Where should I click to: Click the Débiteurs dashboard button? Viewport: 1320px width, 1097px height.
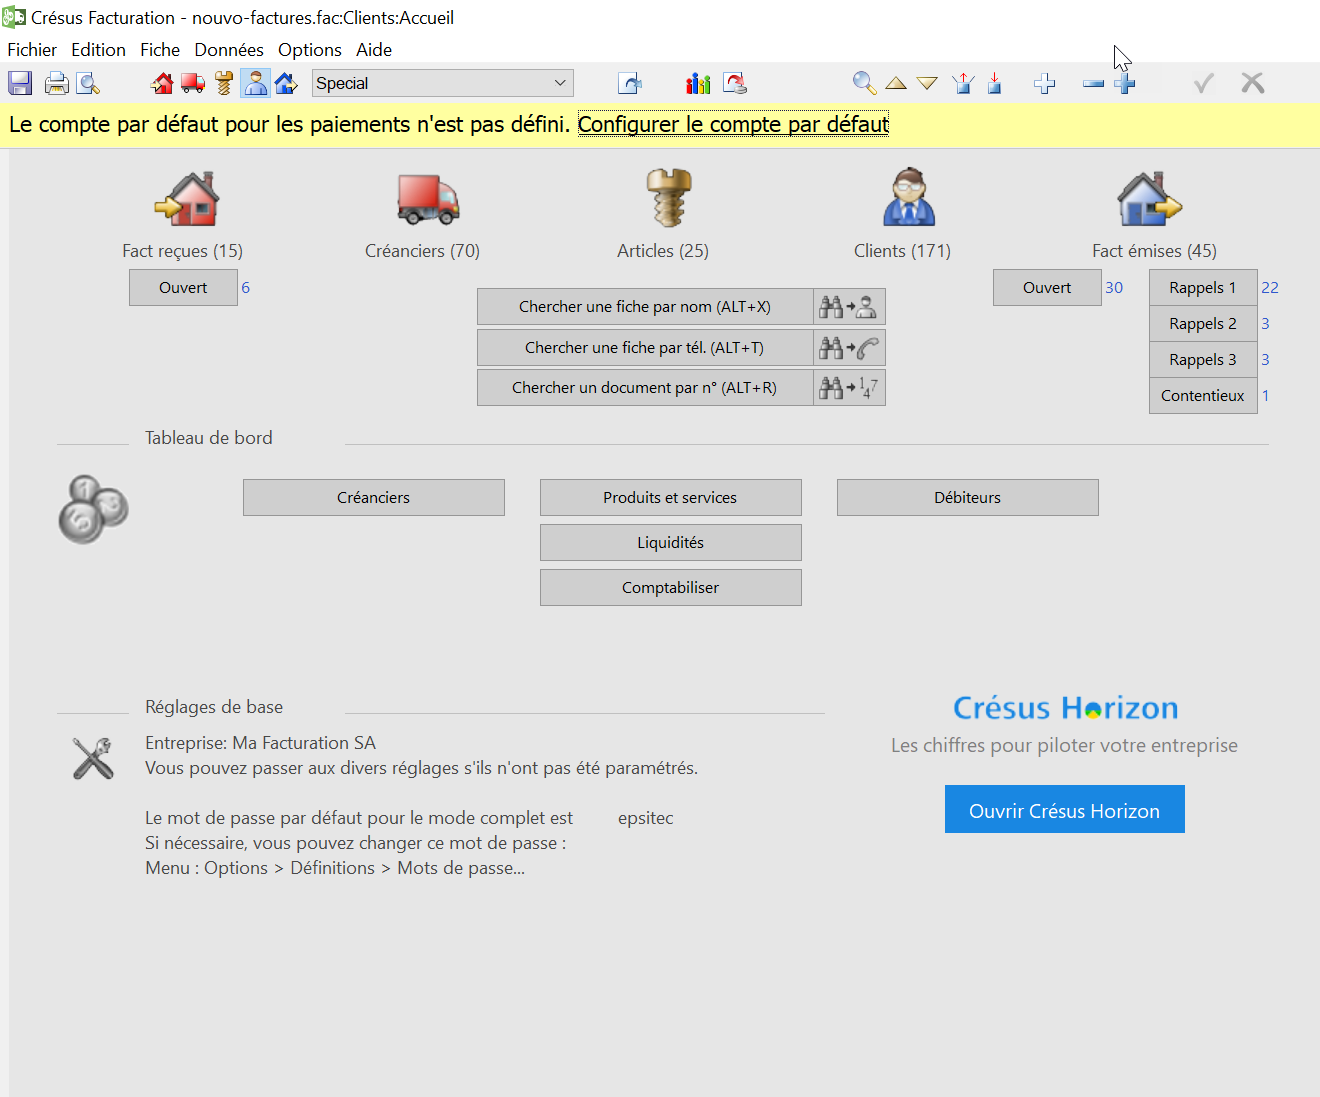(x=968, y=497)
